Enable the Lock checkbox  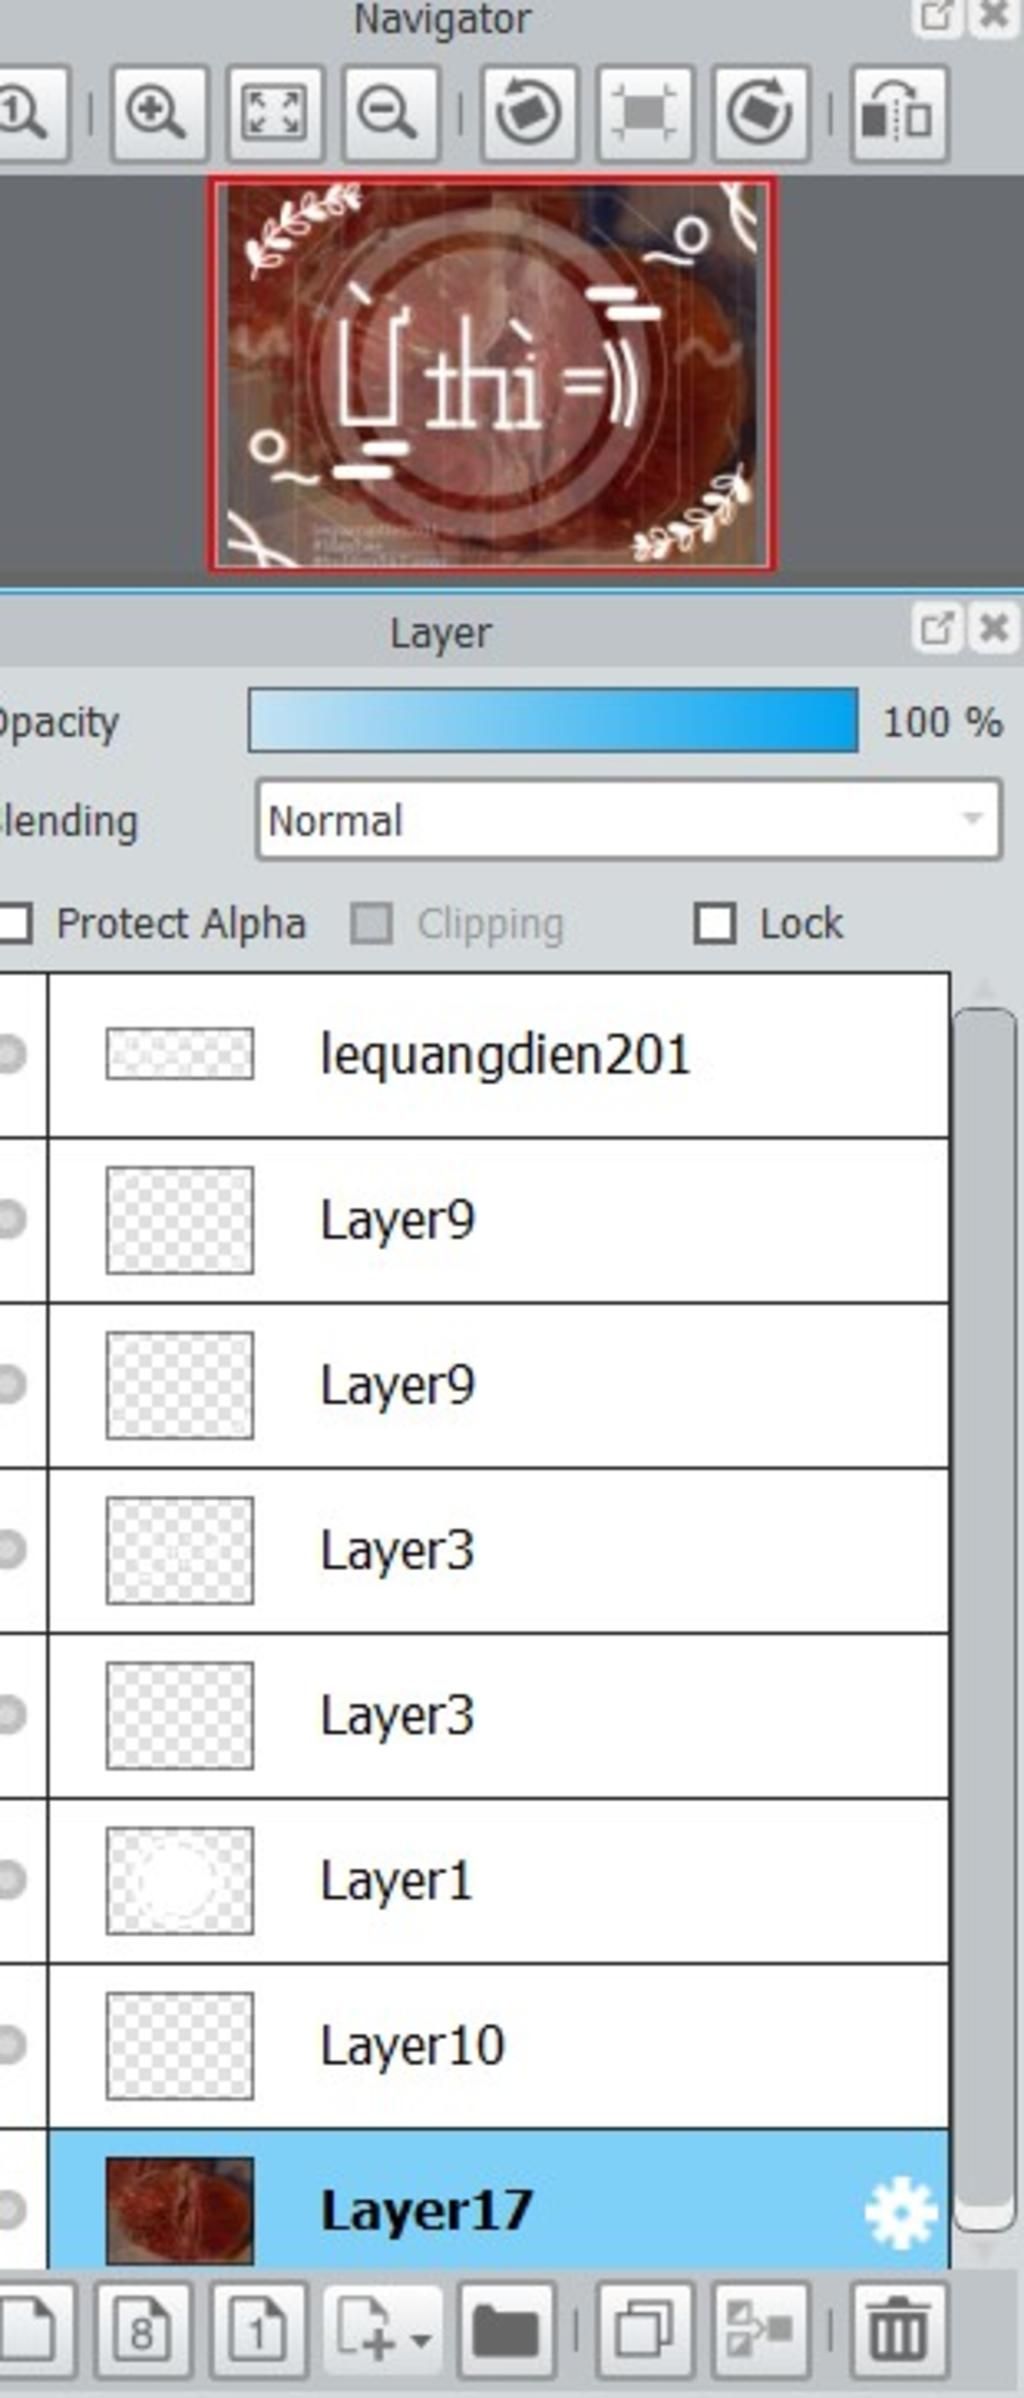pos(715,923)
